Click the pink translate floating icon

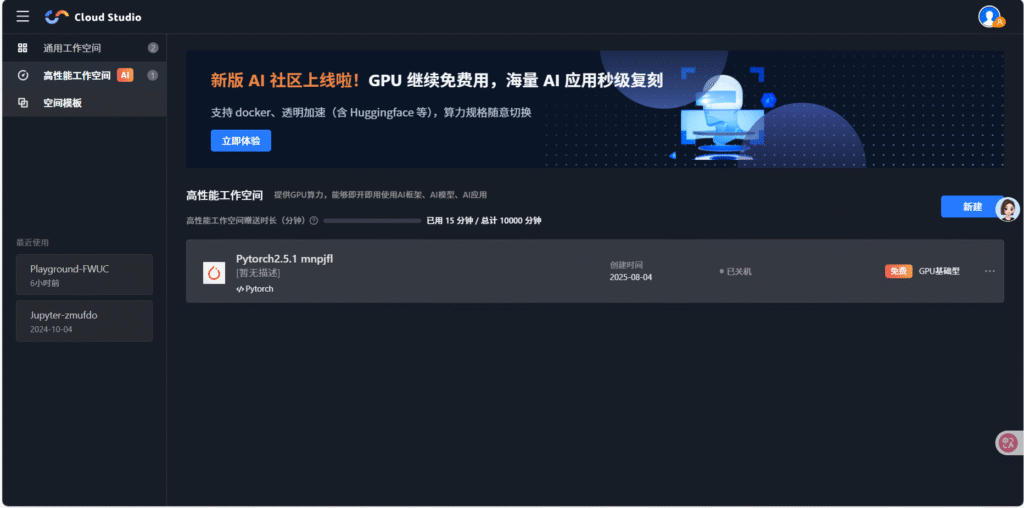tap(1008, 443)
